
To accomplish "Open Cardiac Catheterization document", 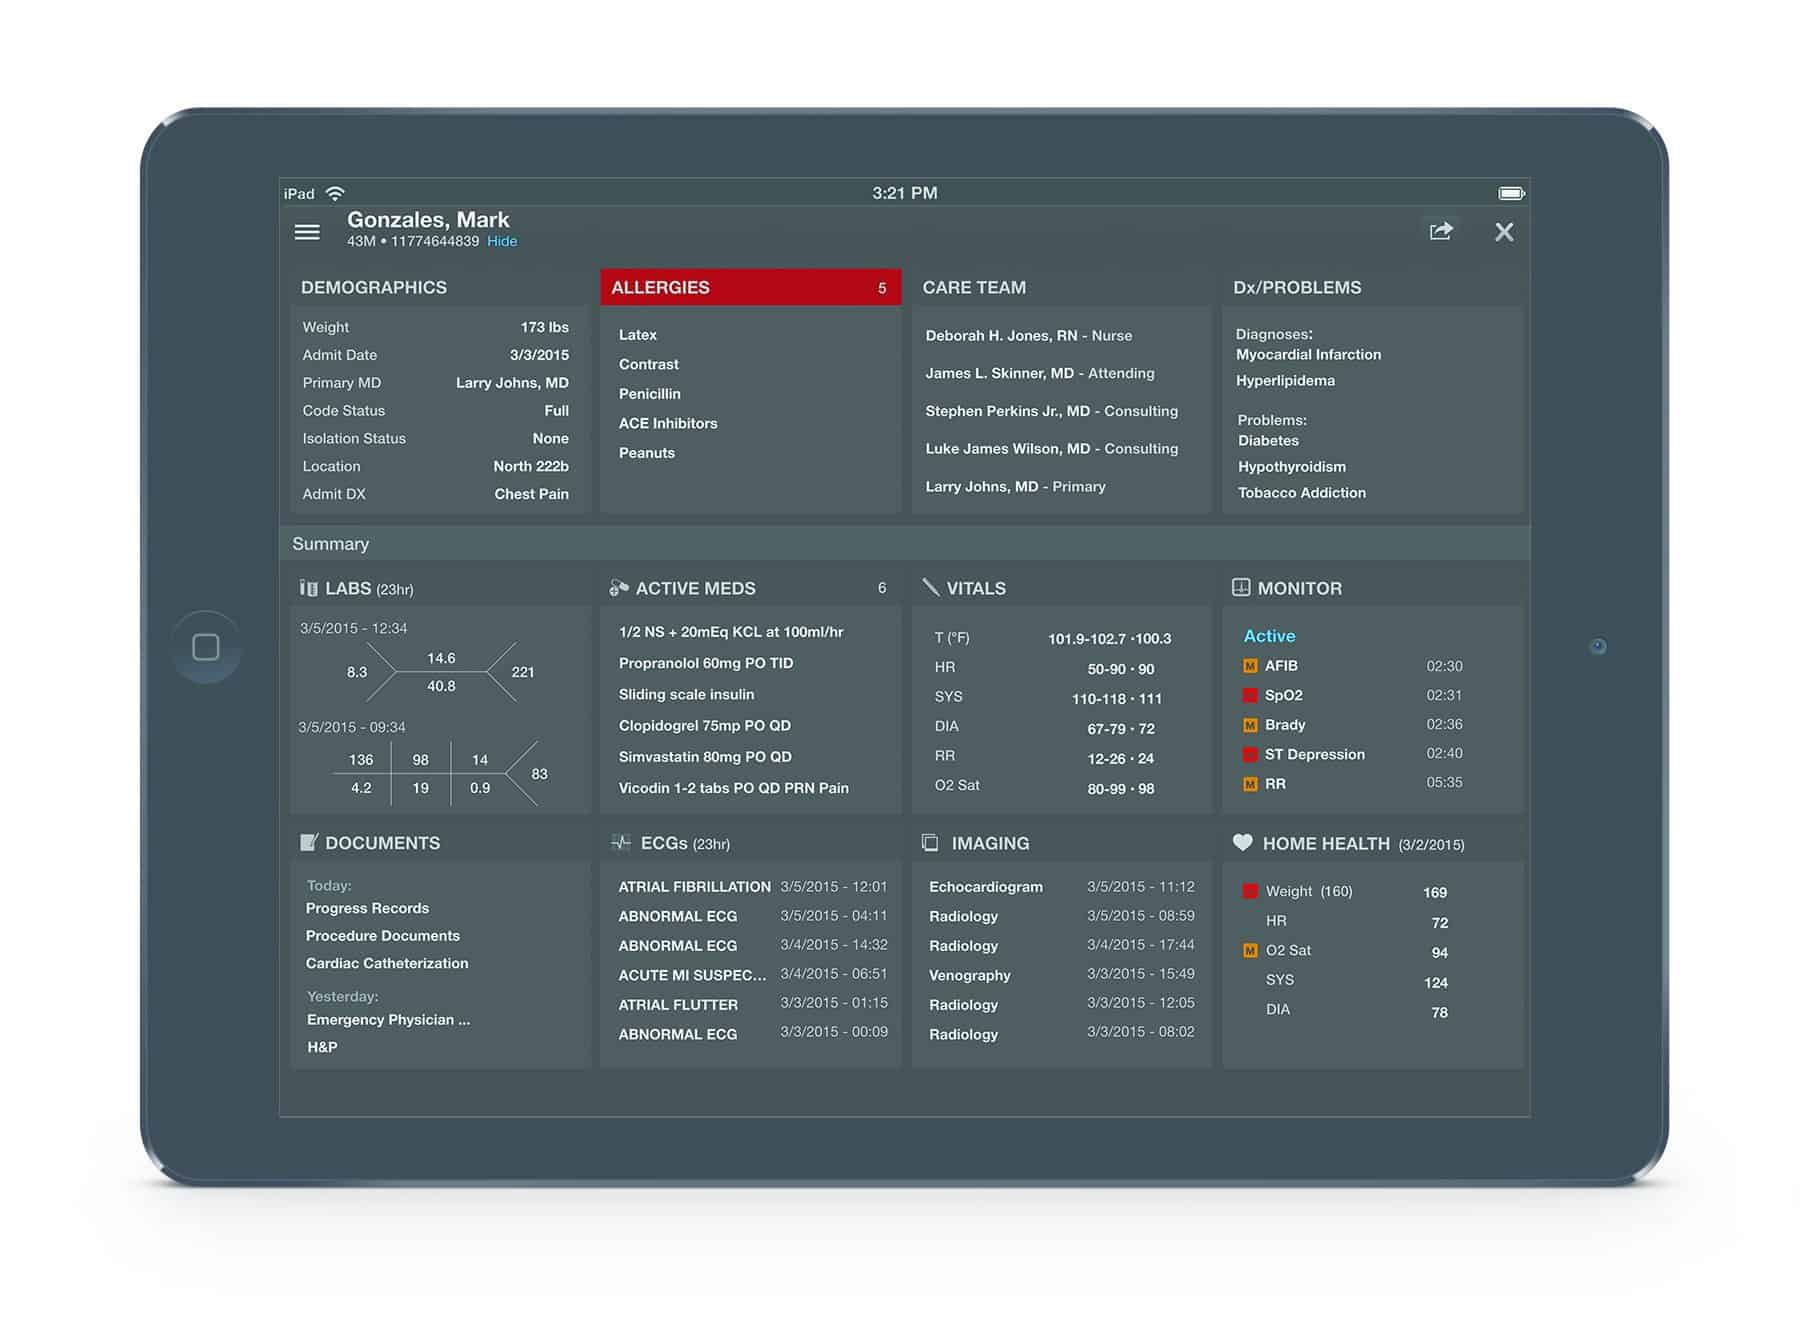I will (387, 963).
